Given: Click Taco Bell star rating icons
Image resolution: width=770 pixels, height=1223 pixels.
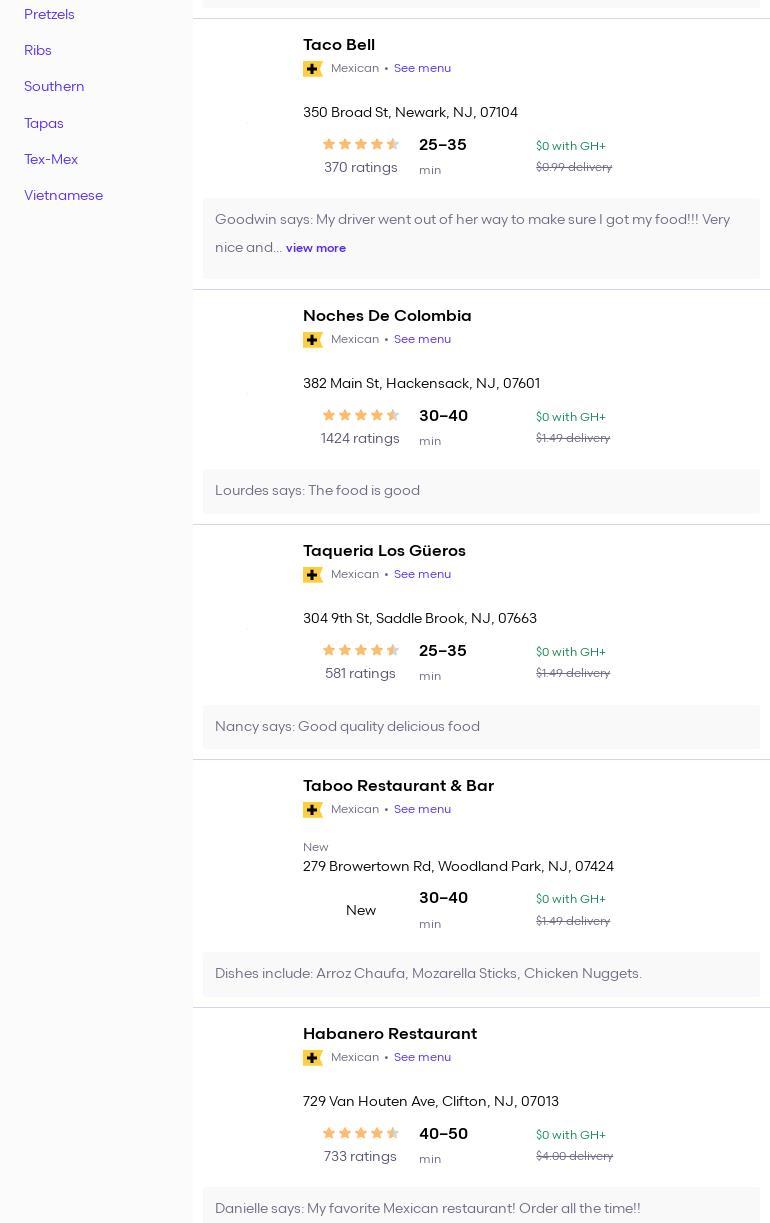Looking at the screenshot, I should point(360,145).
